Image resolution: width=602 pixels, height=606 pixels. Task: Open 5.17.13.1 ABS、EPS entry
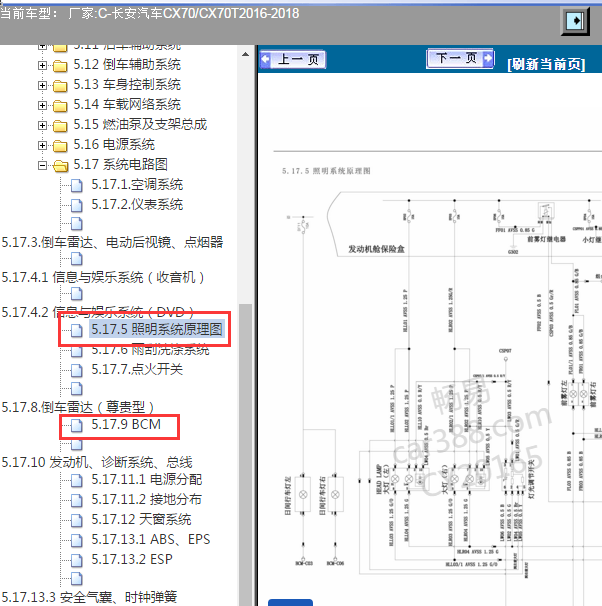coord(150,540)
